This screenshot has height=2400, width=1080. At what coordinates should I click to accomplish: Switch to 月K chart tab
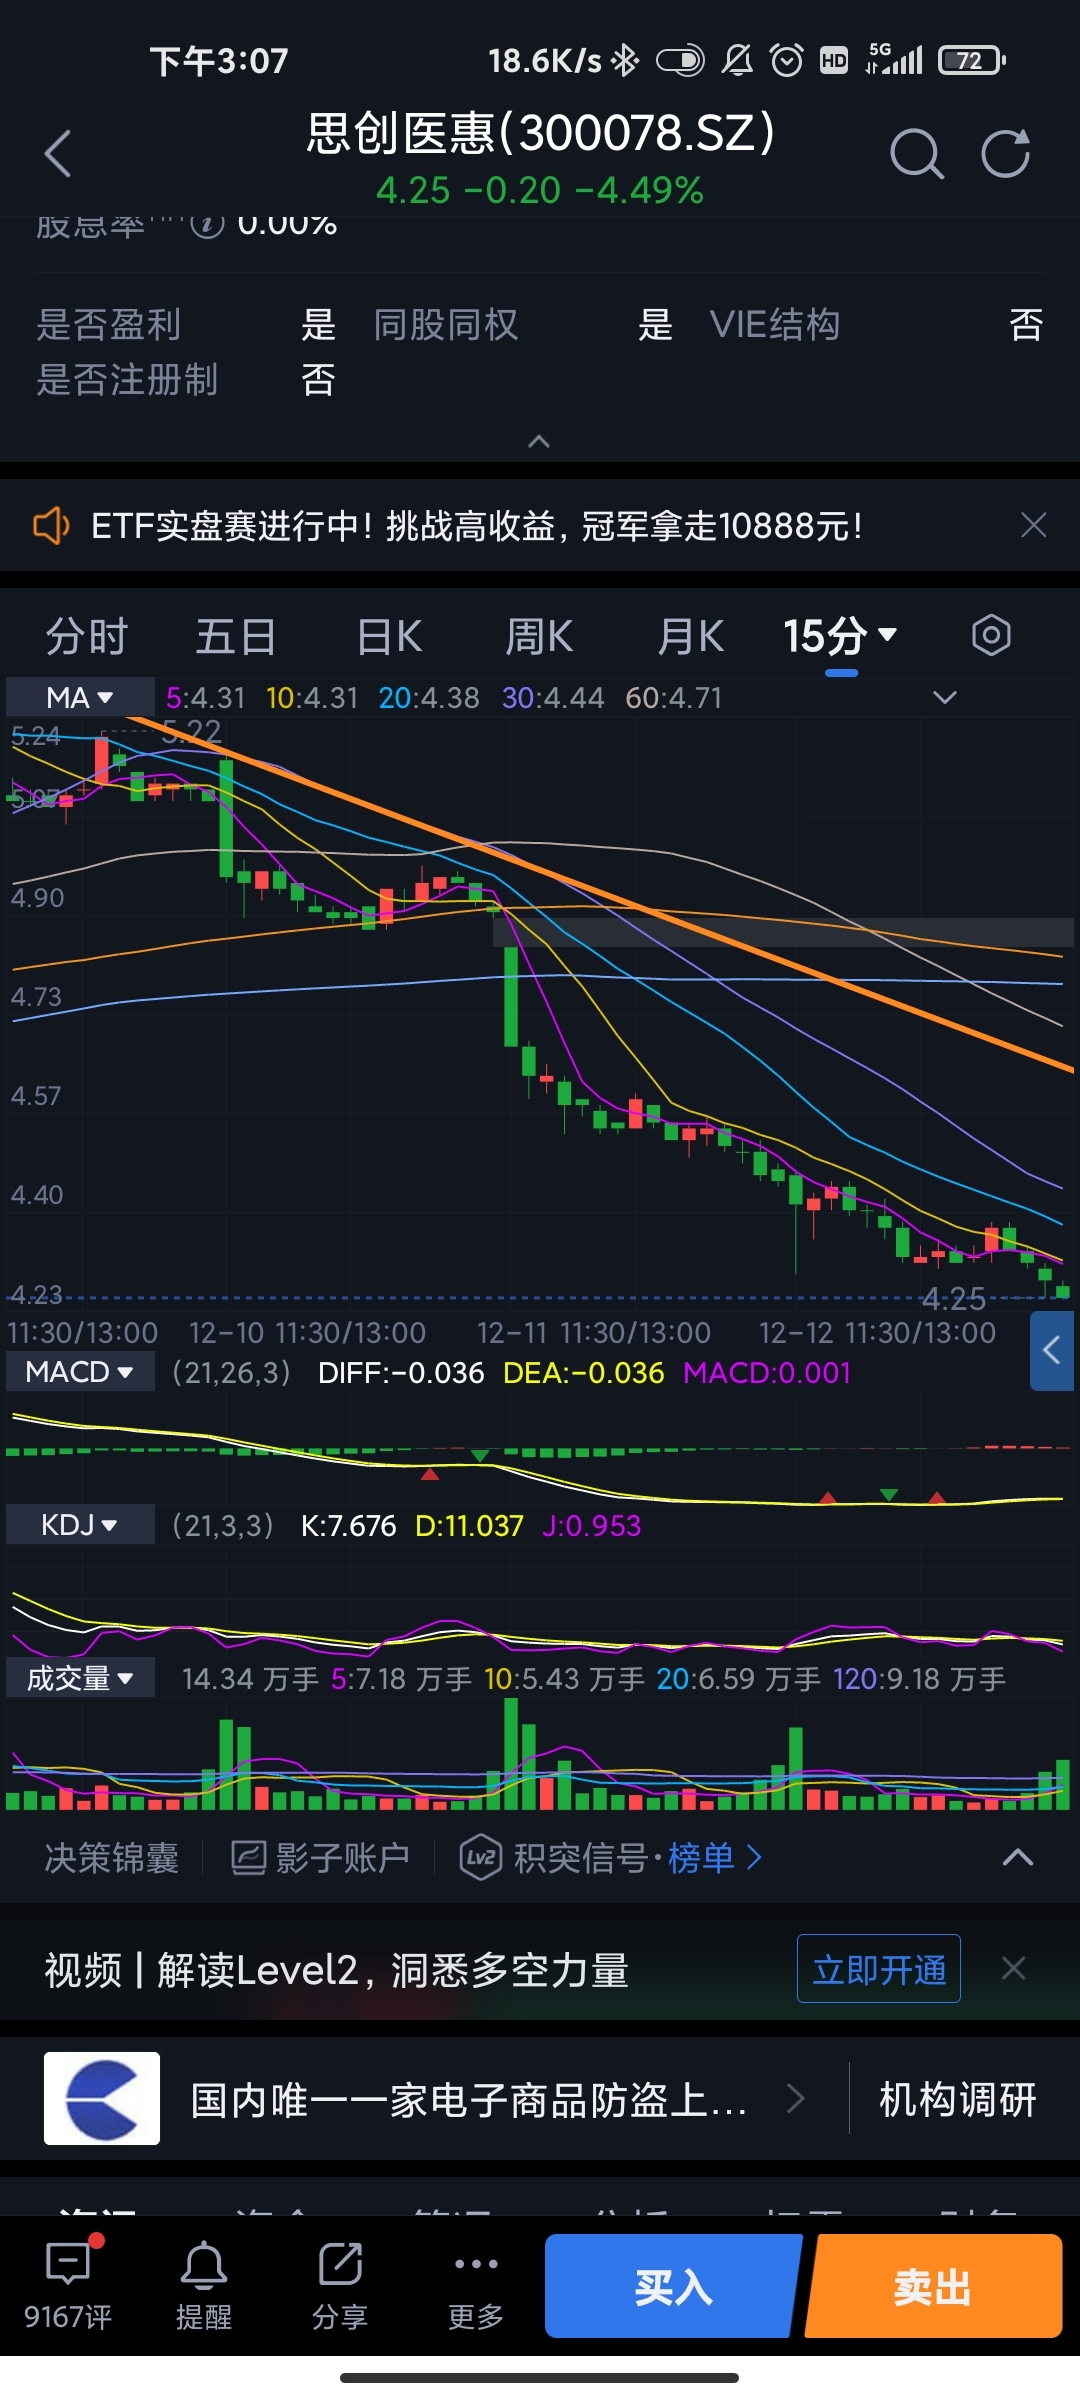[x=690, y=636]
